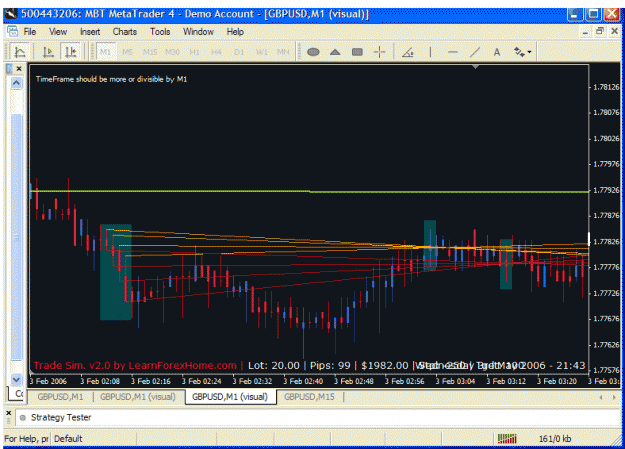Open the Tools menu
This screenshot has width=625, height=449.
pos(160,32)
